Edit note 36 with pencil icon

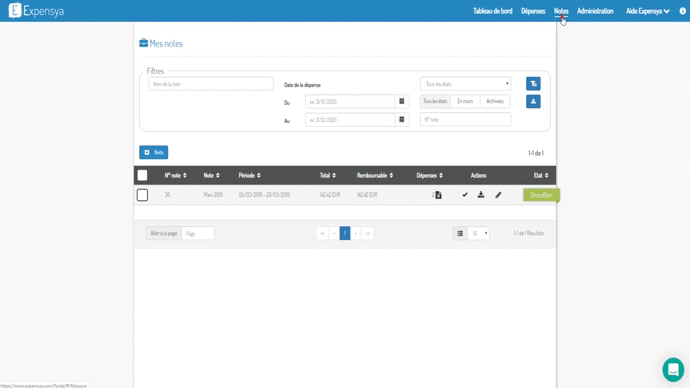[x=498, y=195]
